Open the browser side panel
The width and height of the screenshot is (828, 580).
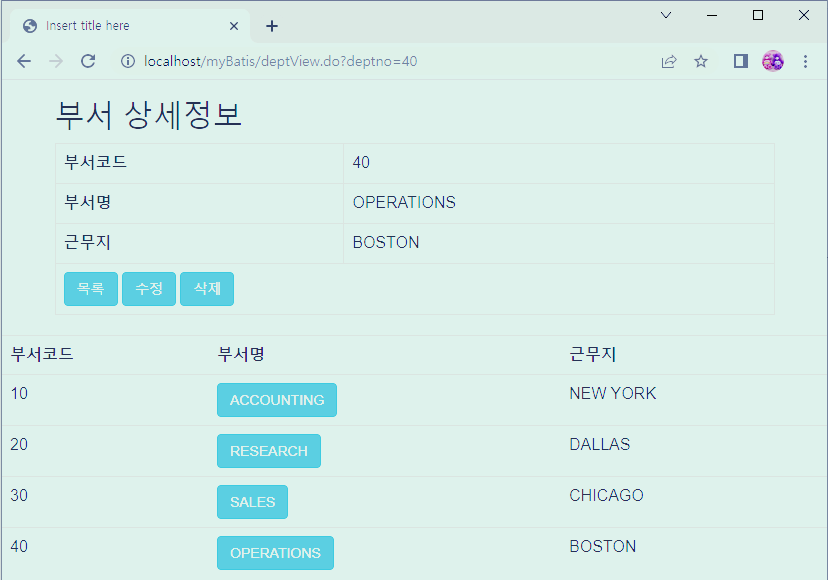(740, 61)
